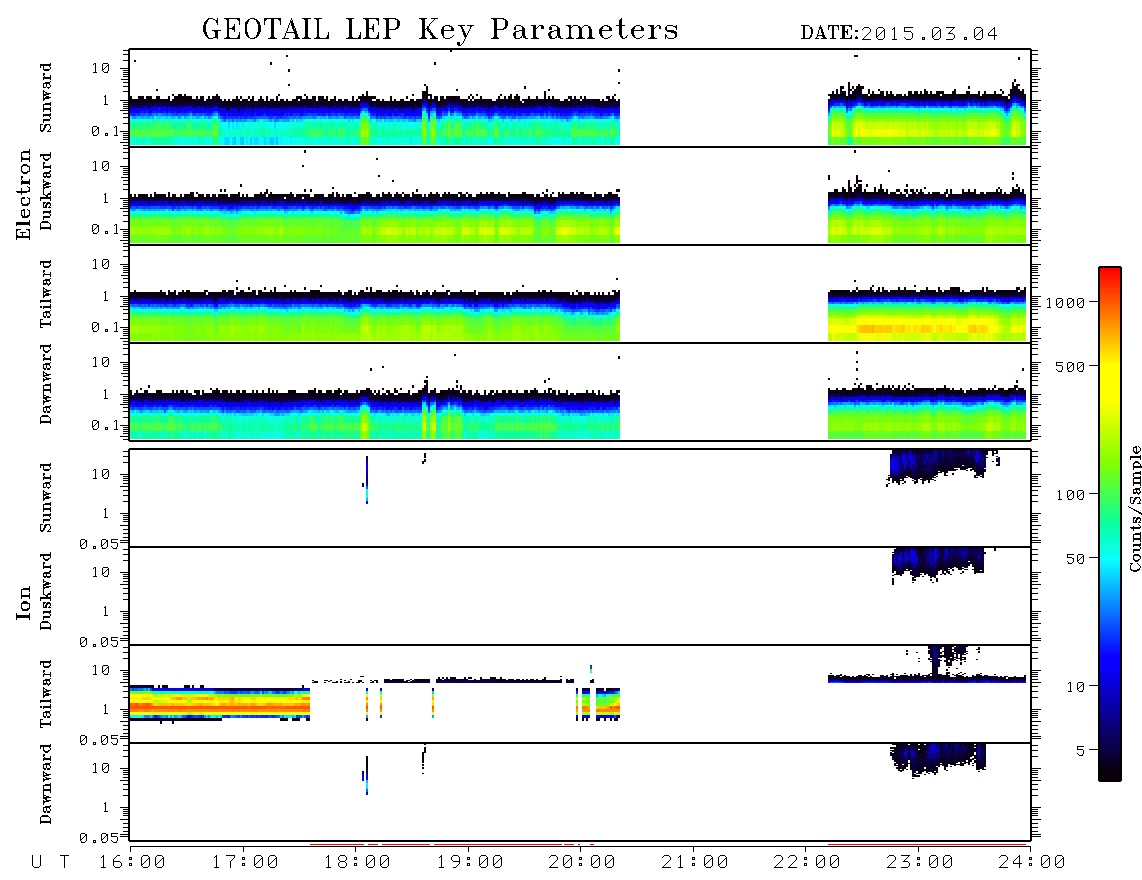
Task: Click the 5 colorbar tick value
Action: pos(1080,751)
